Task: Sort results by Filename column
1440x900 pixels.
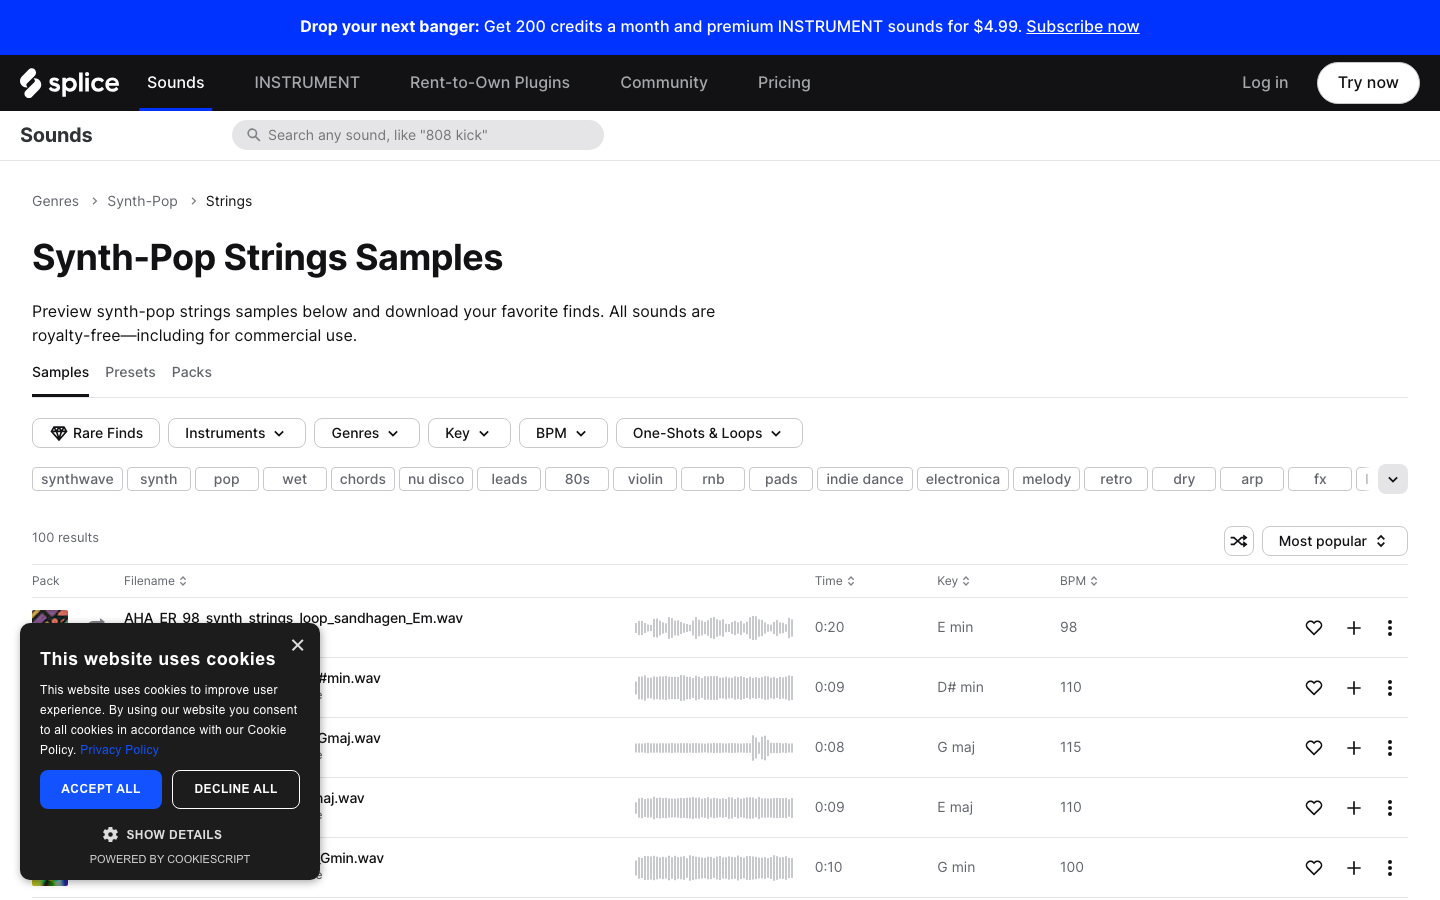Action: point(156,581)
